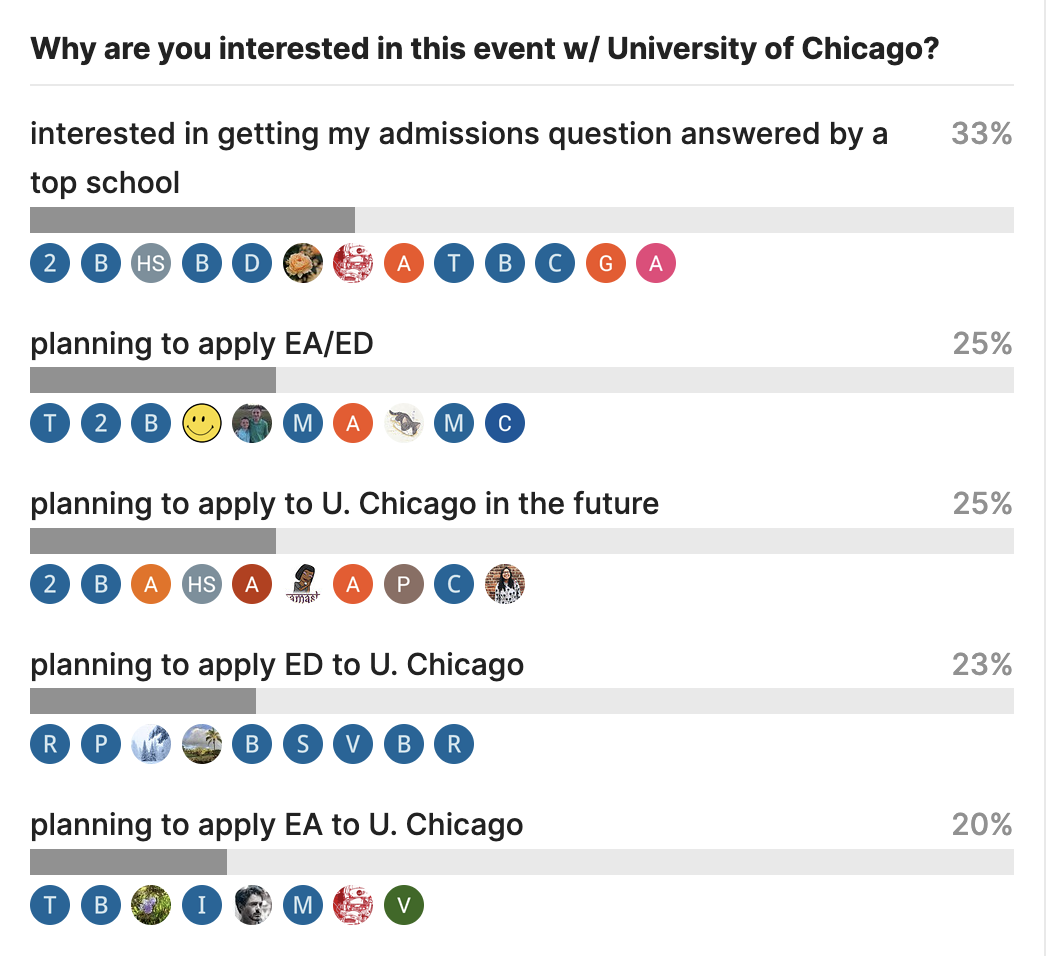This screenshot has width=1046, height=956.
Task: Open the bull image avatar
Action: 403,424
